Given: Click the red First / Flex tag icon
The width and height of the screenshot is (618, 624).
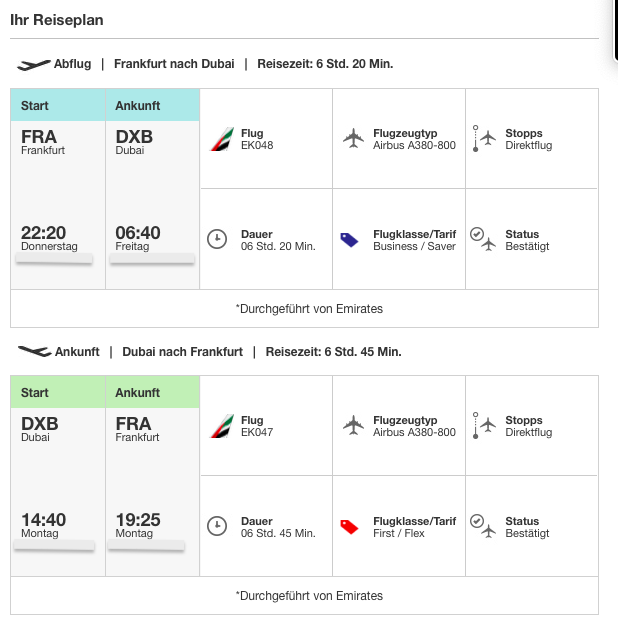Looking at the screenshot, I should point(349,526).
